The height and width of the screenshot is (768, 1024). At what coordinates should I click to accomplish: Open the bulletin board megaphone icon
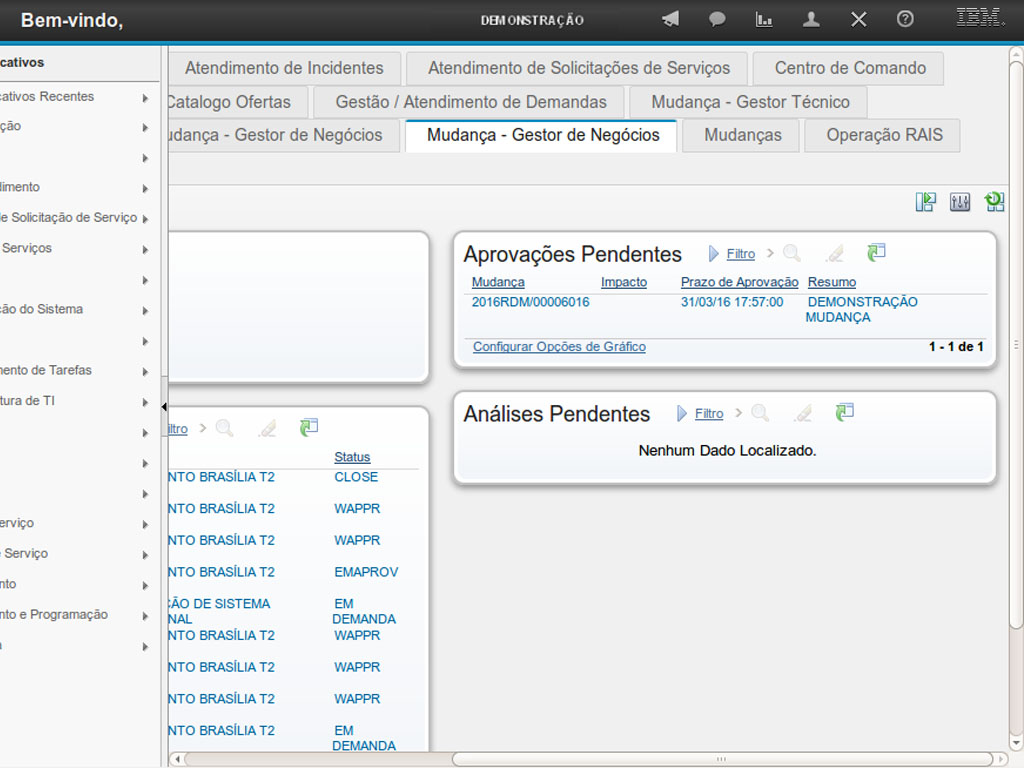coord(670,19)
